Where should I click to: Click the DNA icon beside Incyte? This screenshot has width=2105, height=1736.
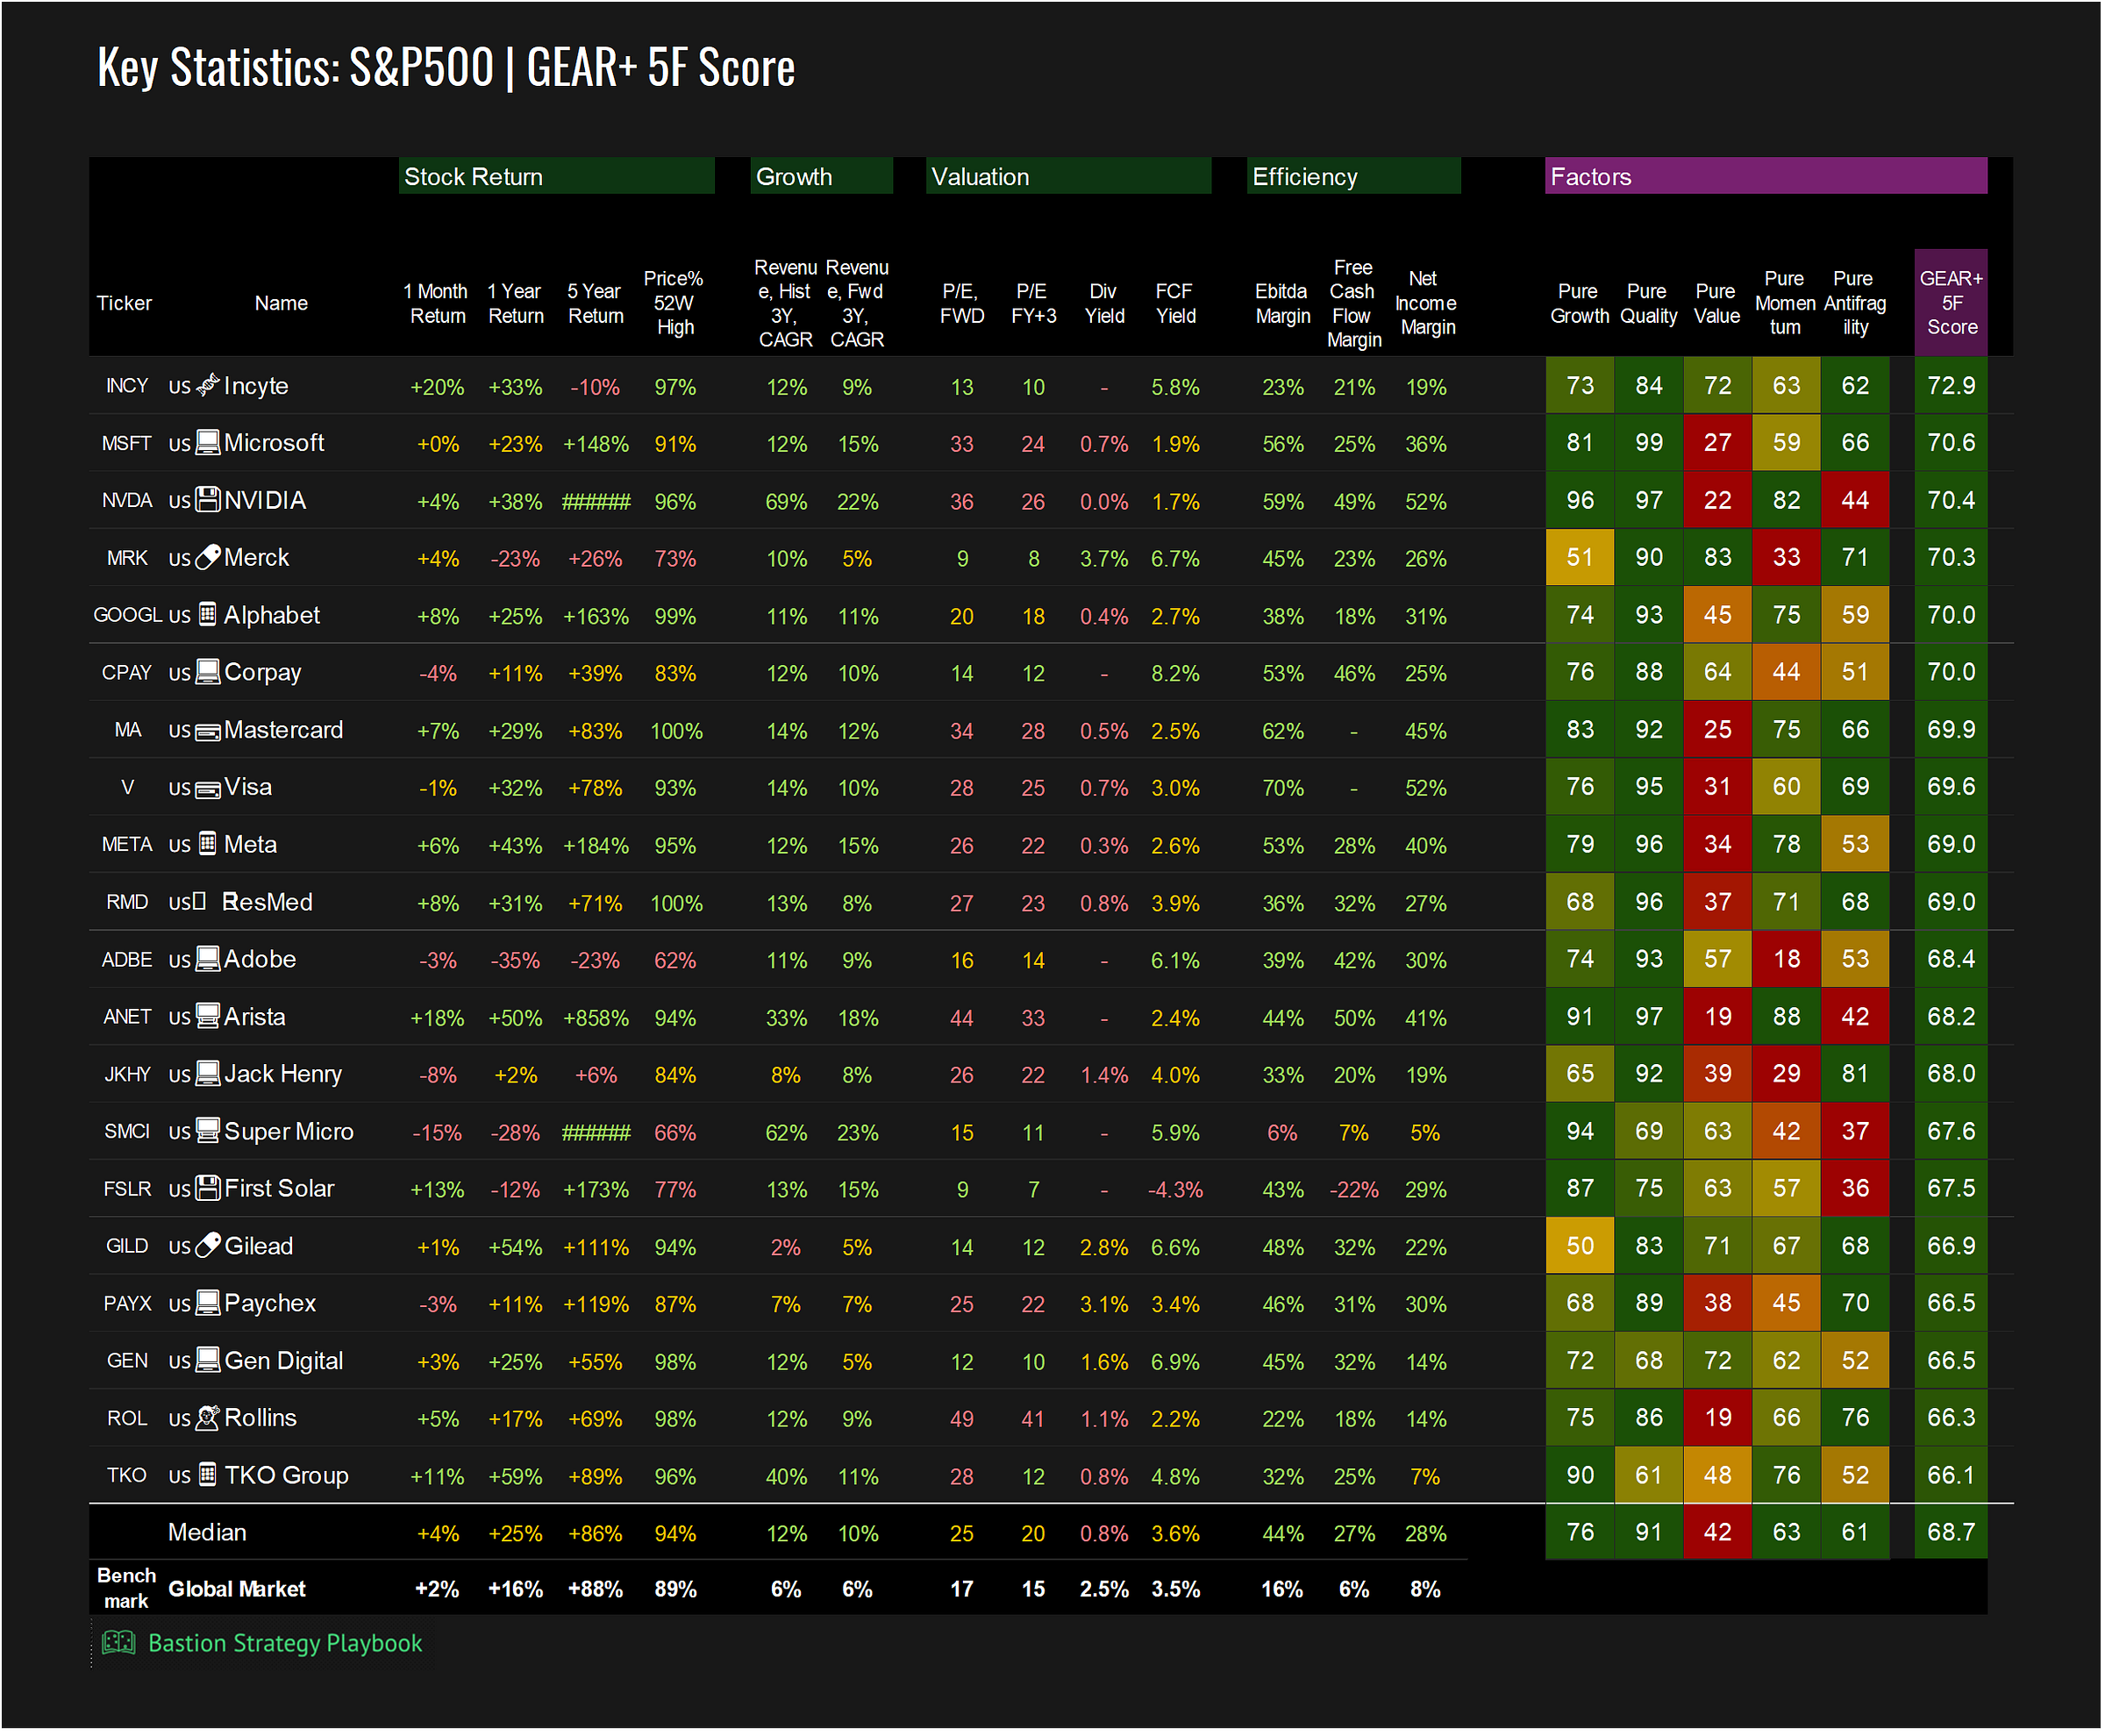point(207,385)
